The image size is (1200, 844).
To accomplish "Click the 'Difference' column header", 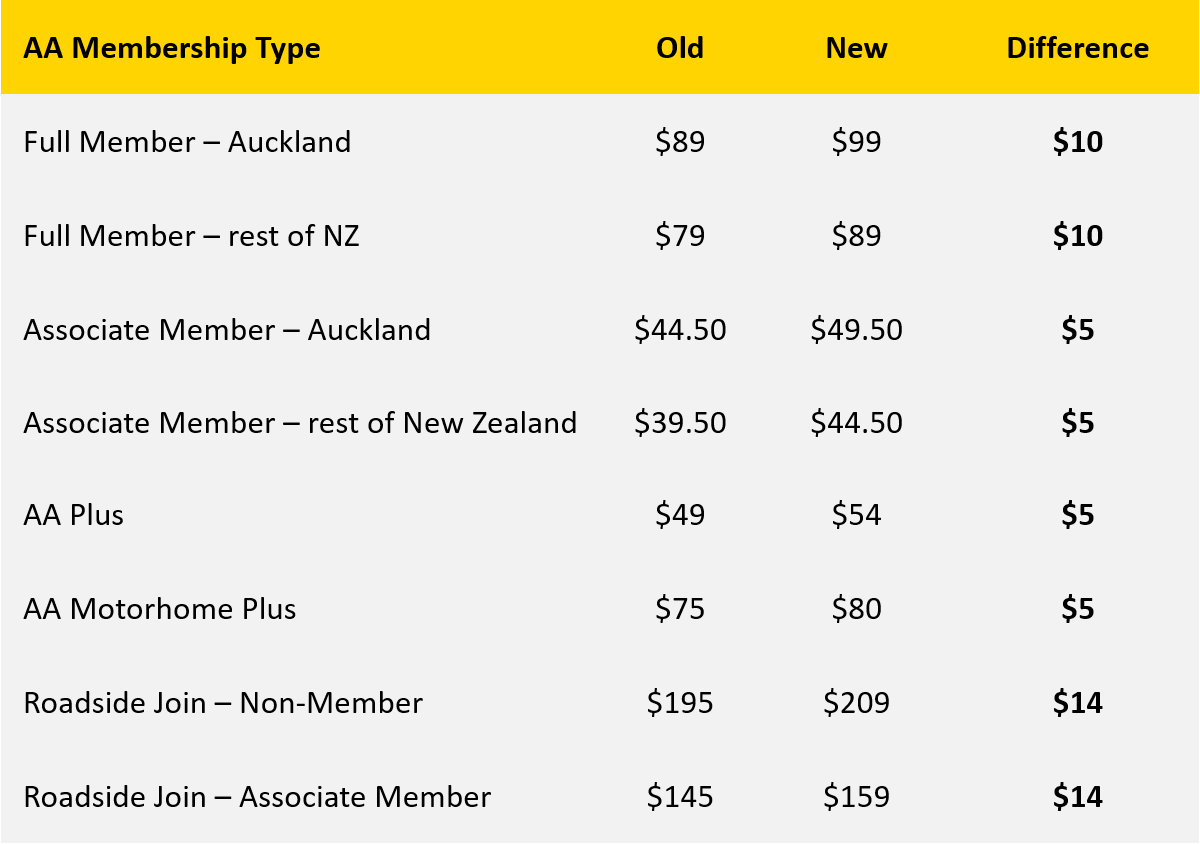I will click(1077, 48).
